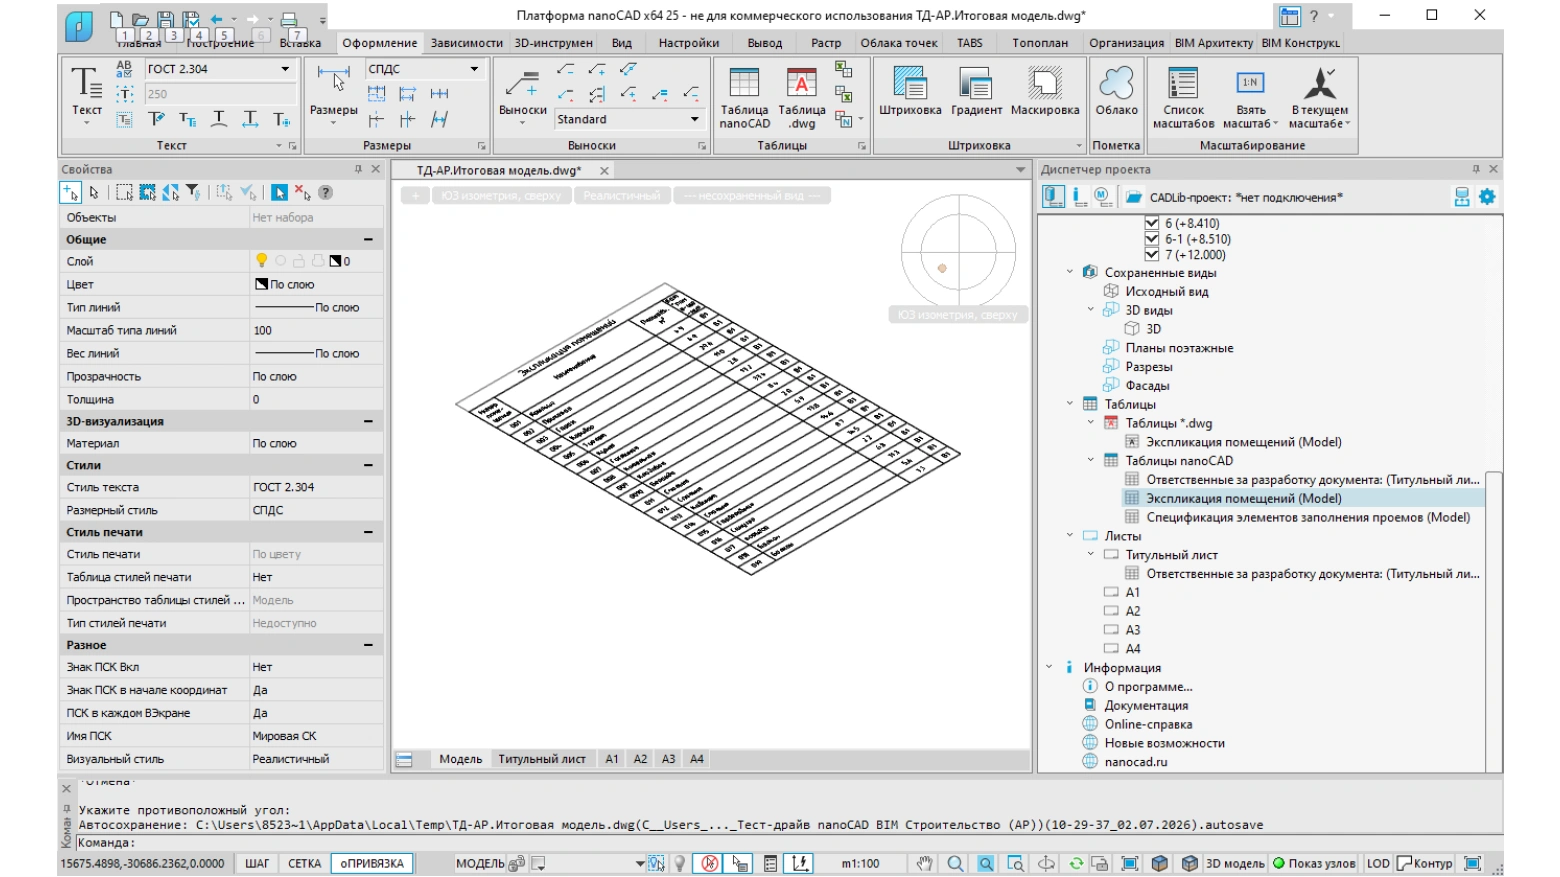The height and width of the screenshot is (877, 1560).
Task: Collapse the Таблицы nanoCAD tree node
Action: pyautogui.click(x=1090, y=460)
